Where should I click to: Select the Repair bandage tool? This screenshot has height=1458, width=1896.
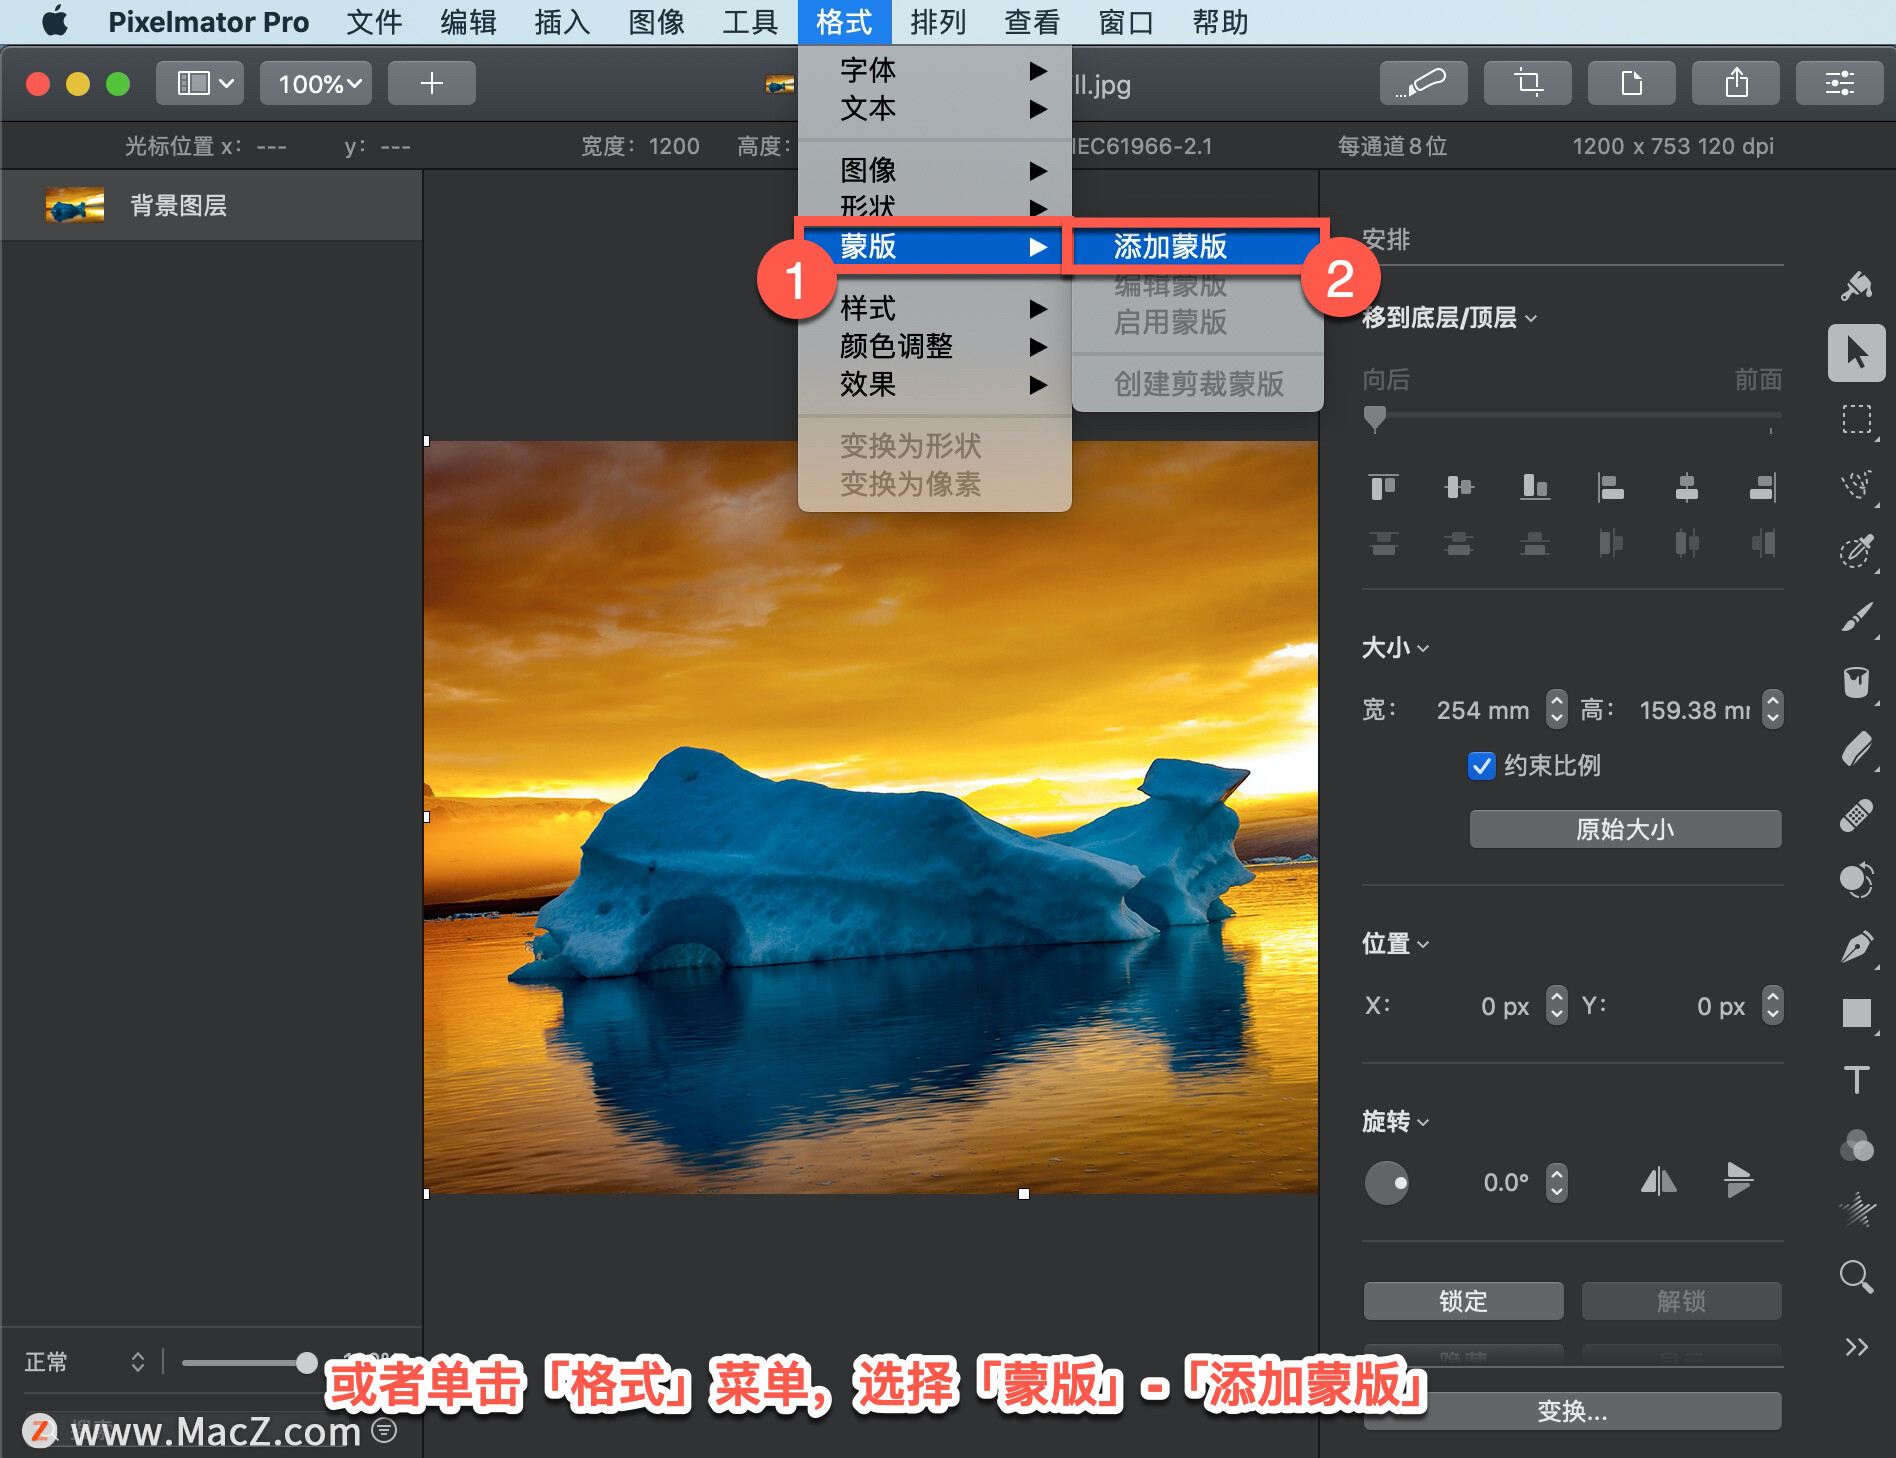(1856, 815)
